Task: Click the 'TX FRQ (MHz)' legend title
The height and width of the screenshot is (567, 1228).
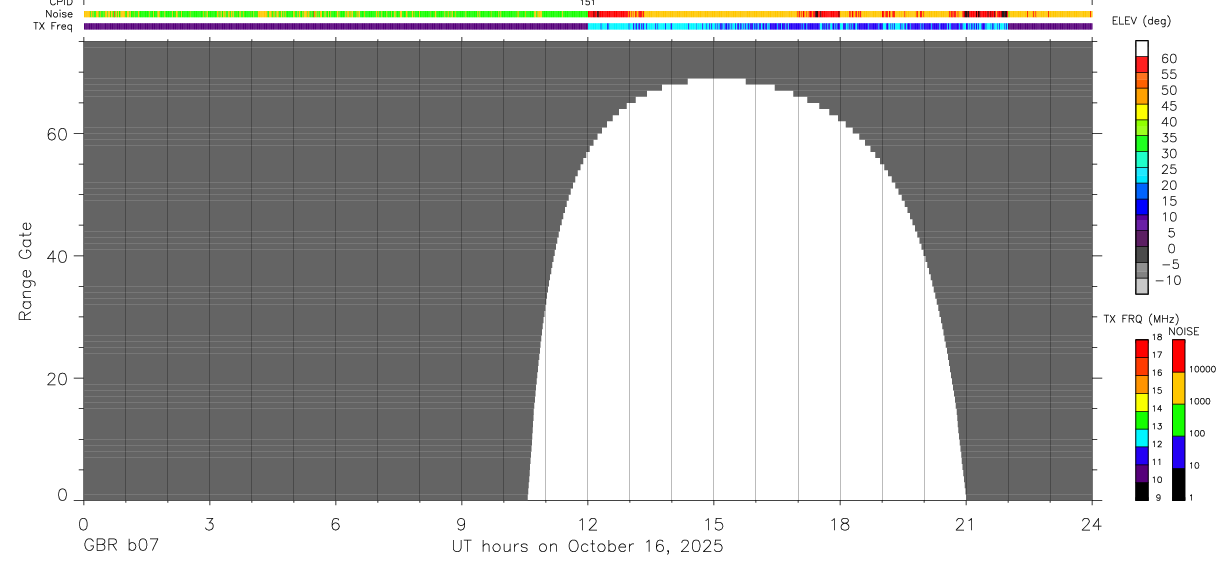Action: [1141, 319]
